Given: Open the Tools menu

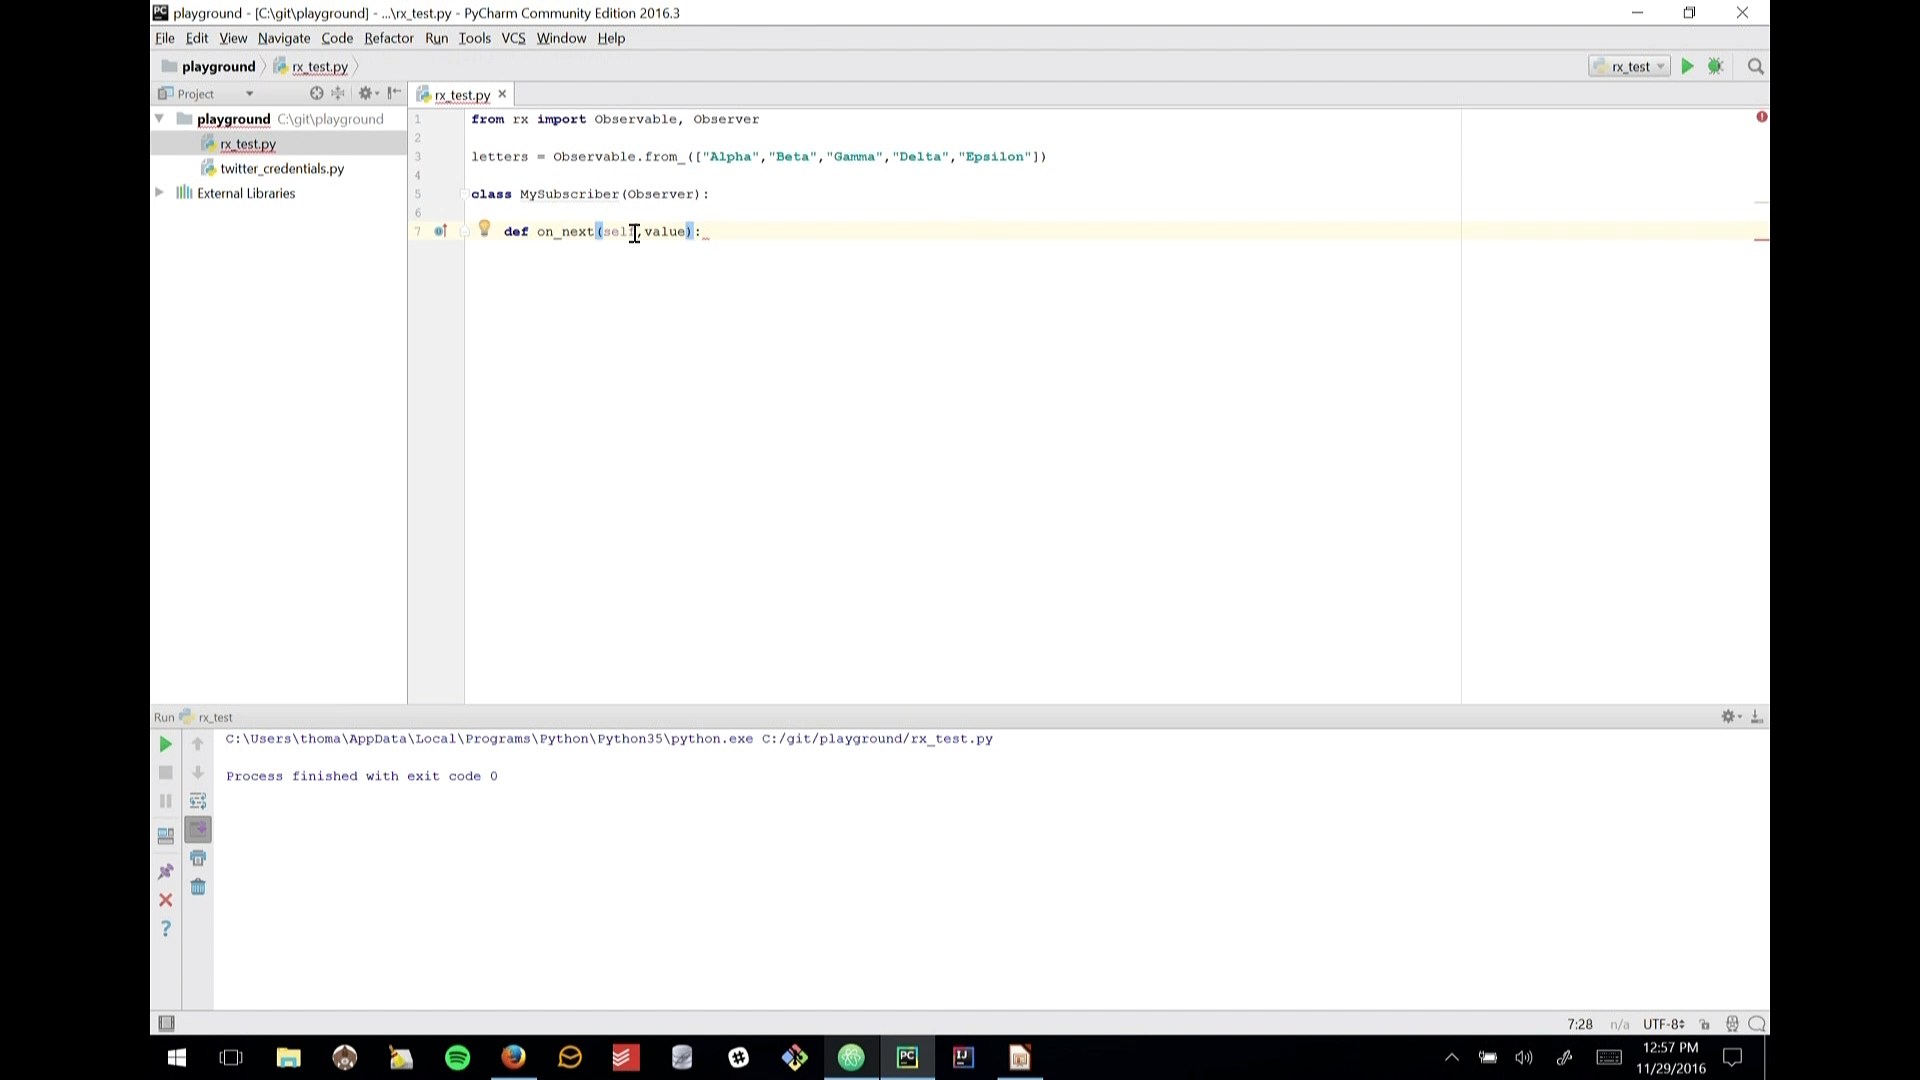Looking at the screenshot, I should (475, 38).
